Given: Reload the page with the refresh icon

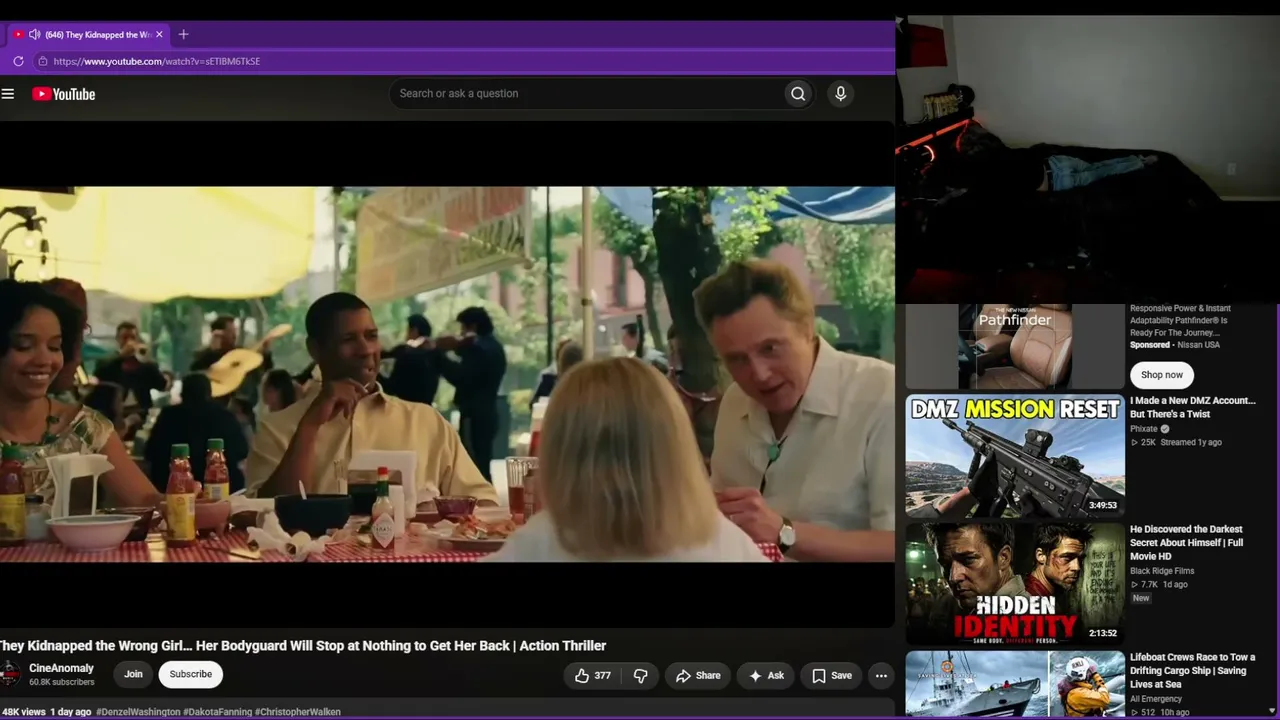Looking at the screenshot, I should 18,61.
